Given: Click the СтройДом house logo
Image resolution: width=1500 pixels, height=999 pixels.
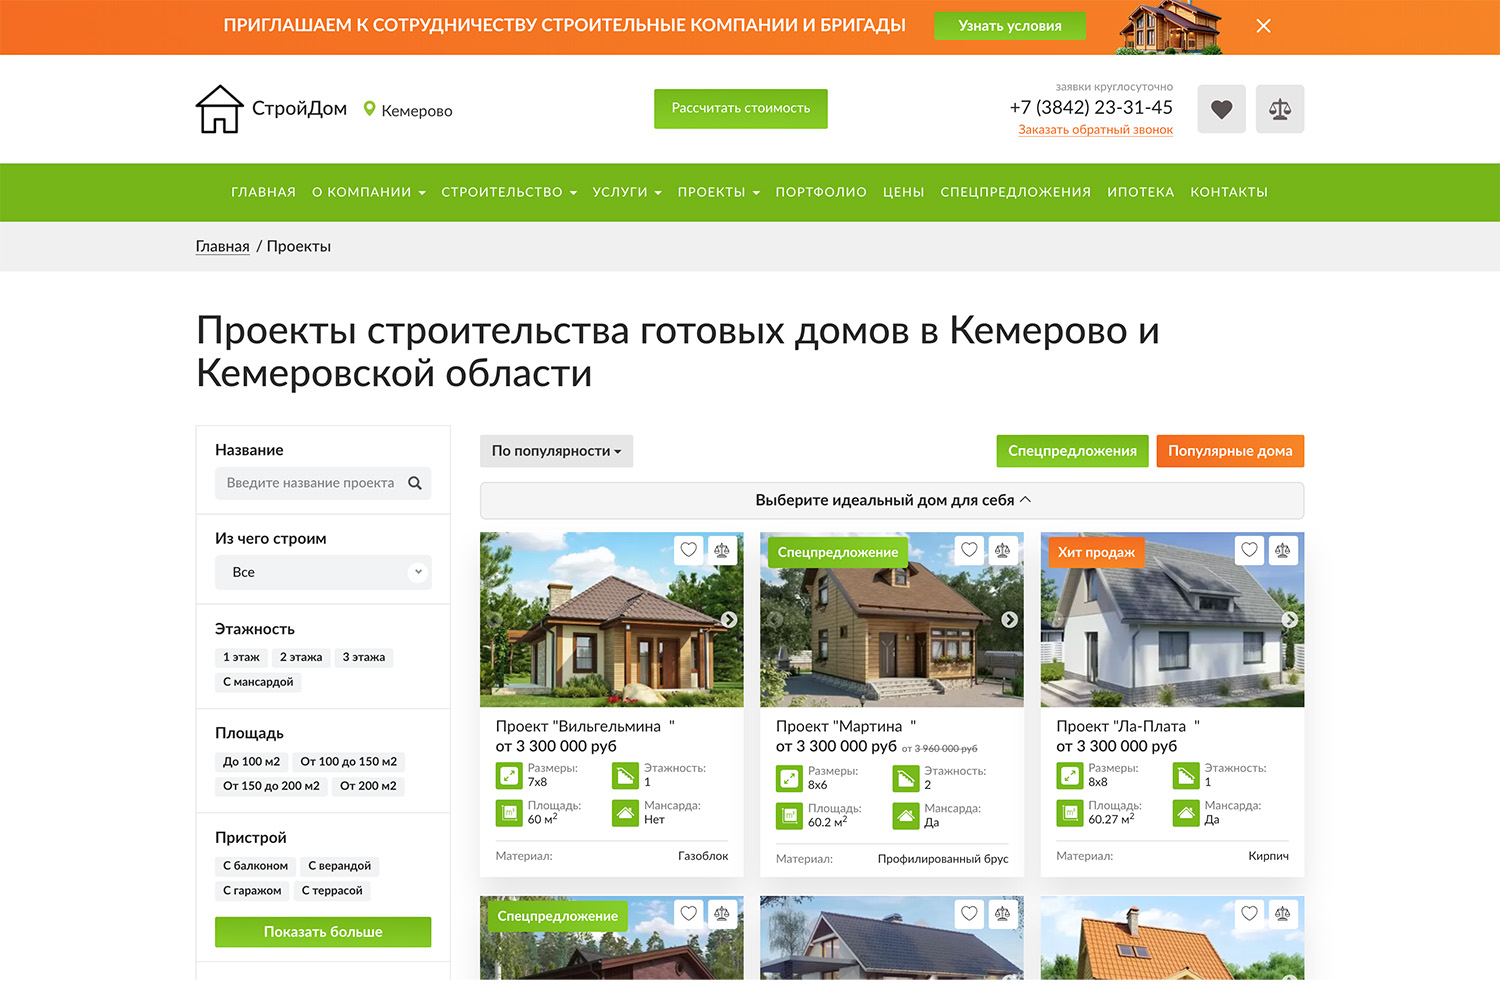Looking at the screenshot, I should (x=220, y=109).
